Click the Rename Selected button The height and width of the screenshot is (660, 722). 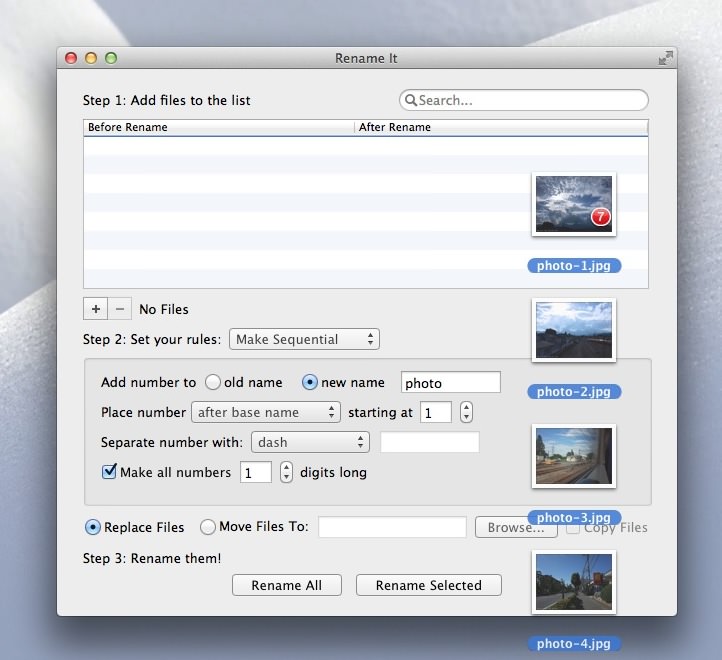[x=429, y=585]
